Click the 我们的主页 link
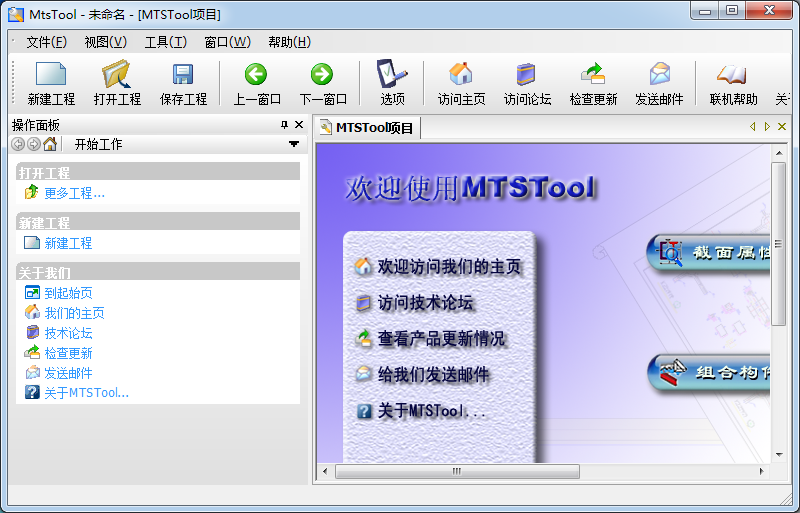This screenshot has height=513, width=800. 74,313
